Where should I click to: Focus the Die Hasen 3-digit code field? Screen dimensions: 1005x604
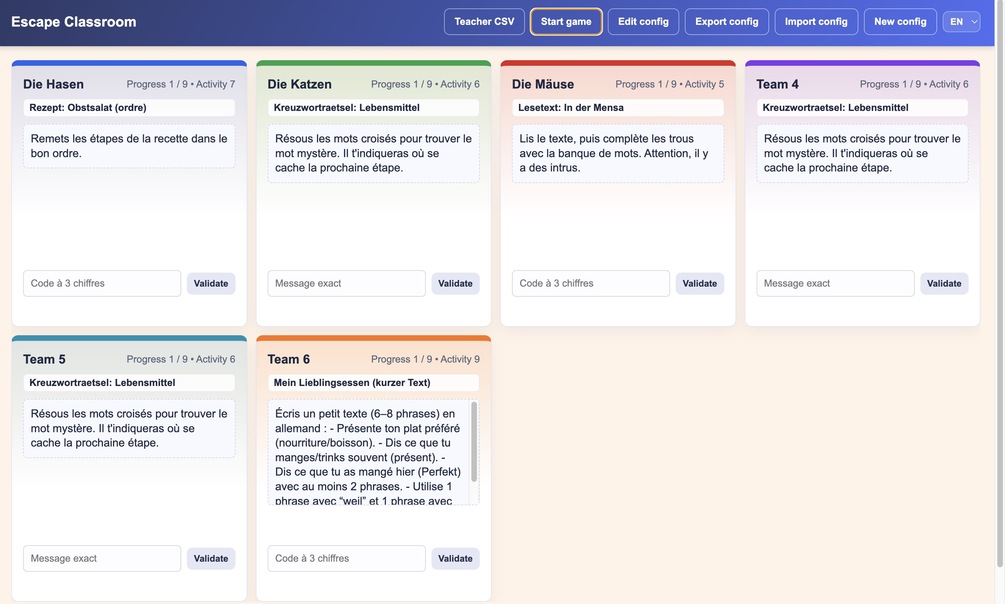(102, 284)
